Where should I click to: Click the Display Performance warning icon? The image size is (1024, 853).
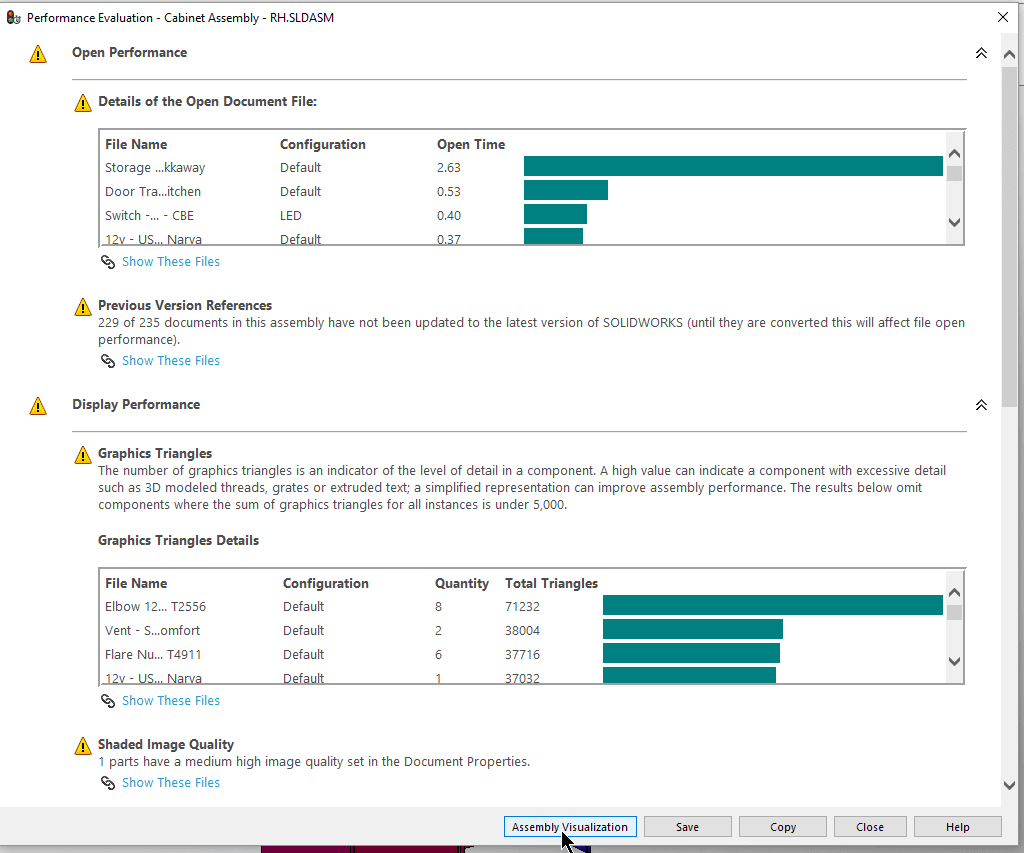[38, 406]
